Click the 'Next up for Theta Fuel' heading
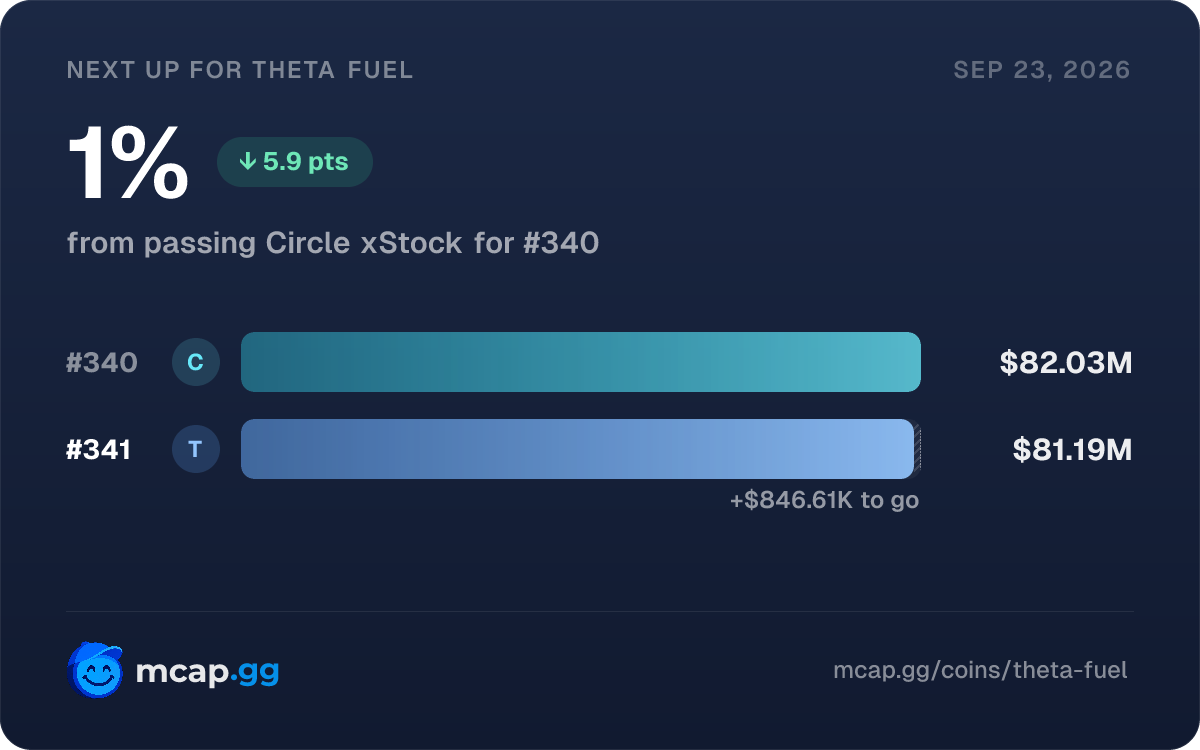This screenshot has height=750, width=1200. pos(240,70)
